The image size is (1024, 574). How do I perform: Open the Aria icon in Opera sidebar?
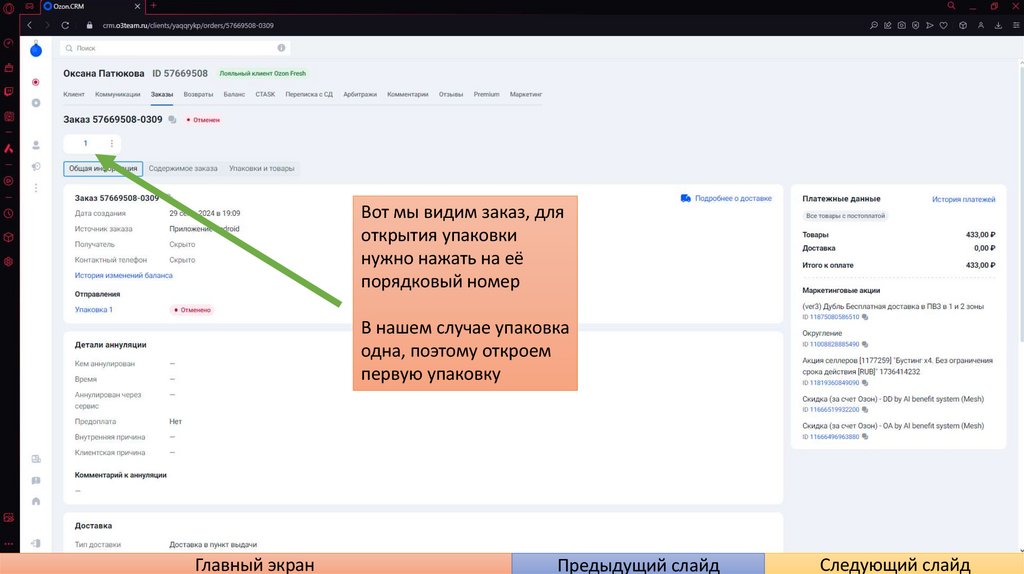[8, 148]
